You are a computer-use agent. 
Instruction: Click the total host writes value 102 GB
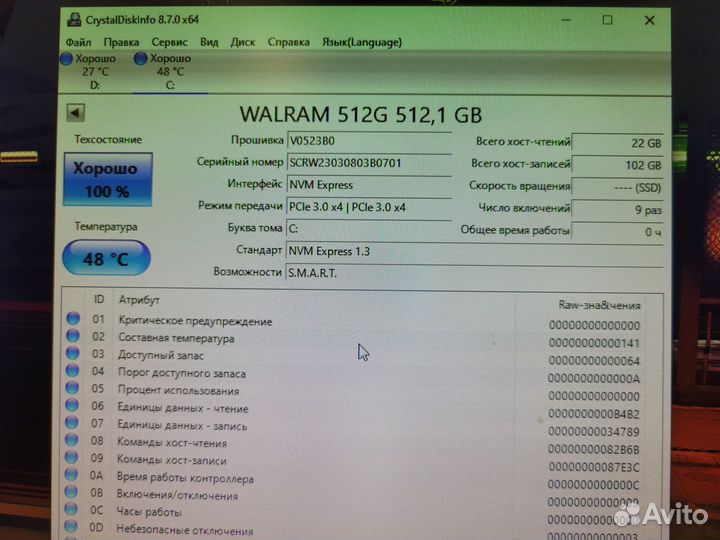(x=617, y=165)
